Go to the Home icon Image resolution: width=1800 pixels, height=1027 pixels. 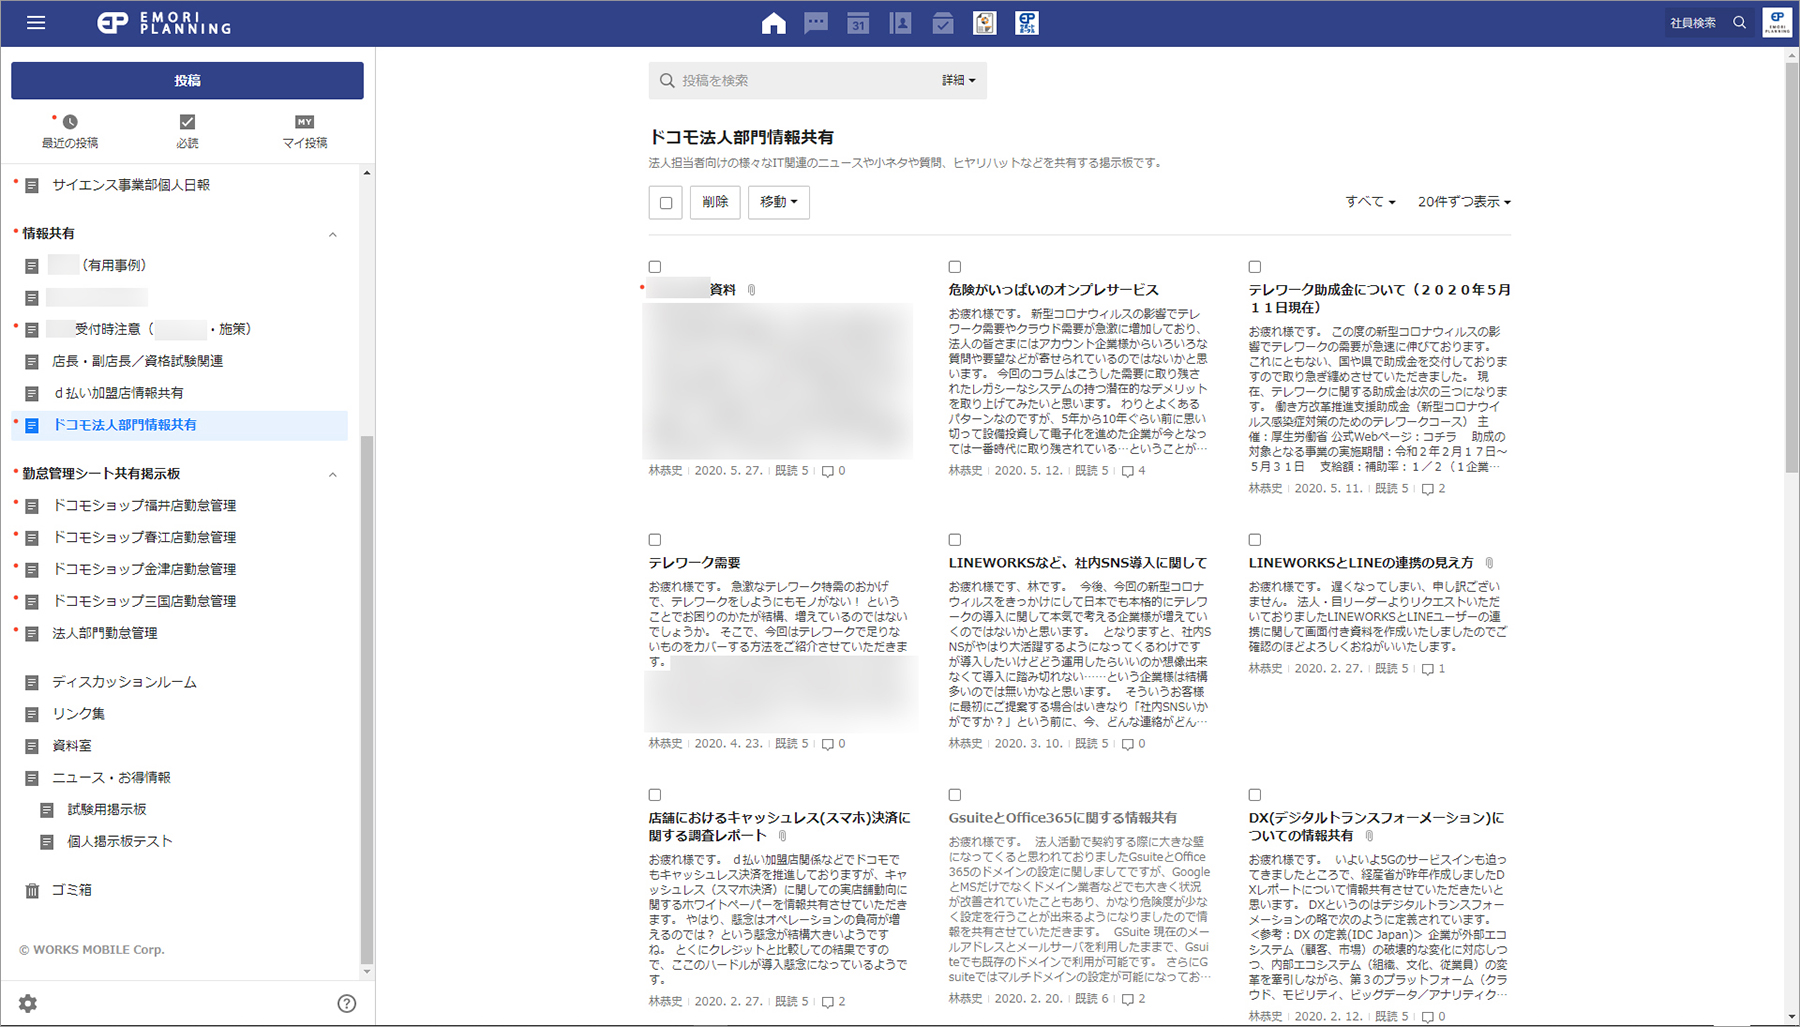[773, 23]
